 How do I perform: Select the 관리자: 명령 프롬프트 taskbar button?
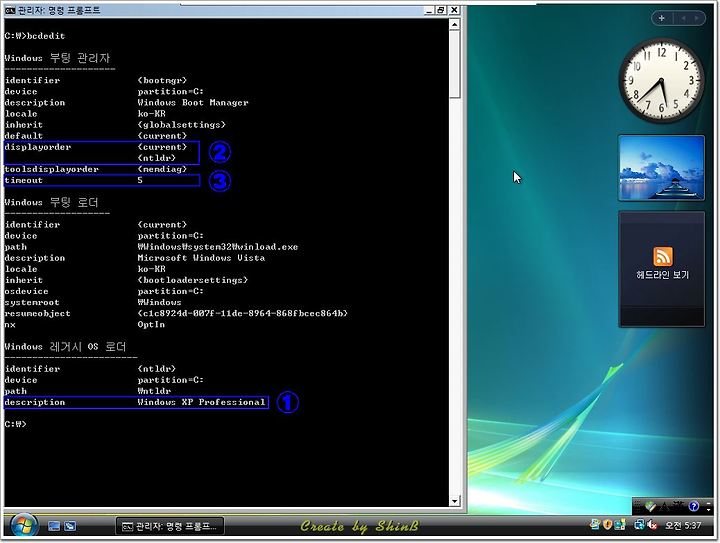(170, 526)
